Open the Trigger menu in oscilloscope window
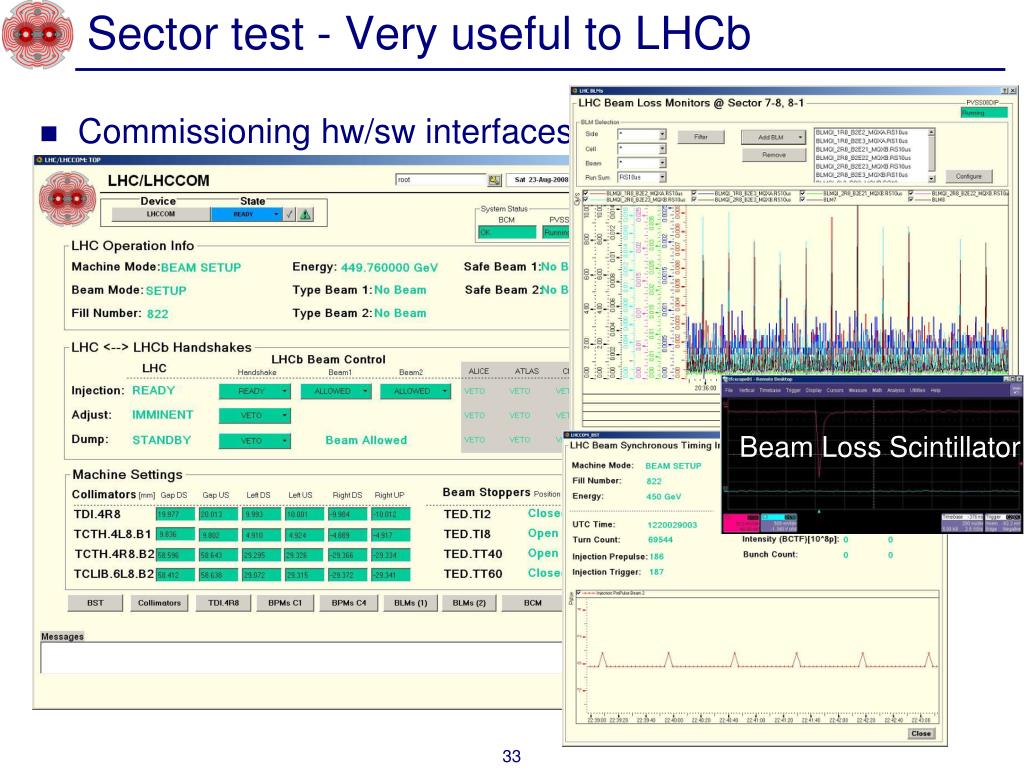This screenshot has height=768, width=1024. coord(793,390)
